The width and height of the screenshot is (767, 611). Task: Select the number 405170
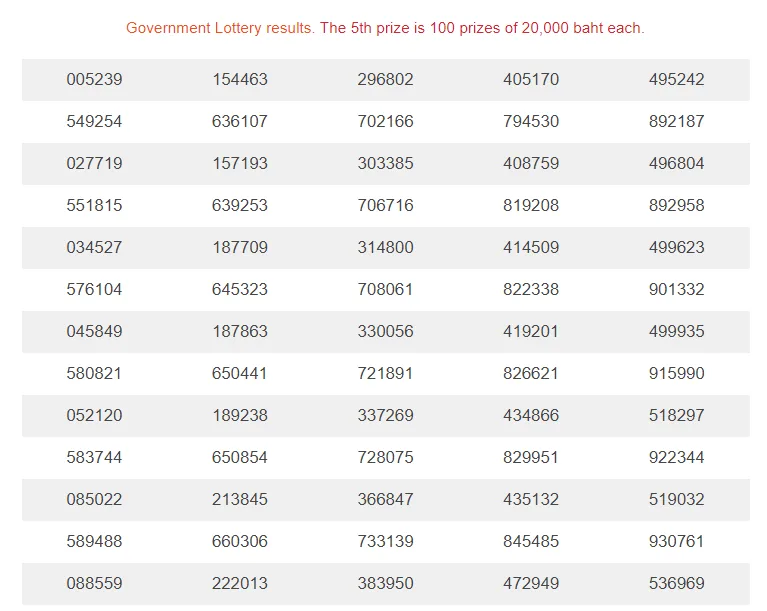pos(531,79)
